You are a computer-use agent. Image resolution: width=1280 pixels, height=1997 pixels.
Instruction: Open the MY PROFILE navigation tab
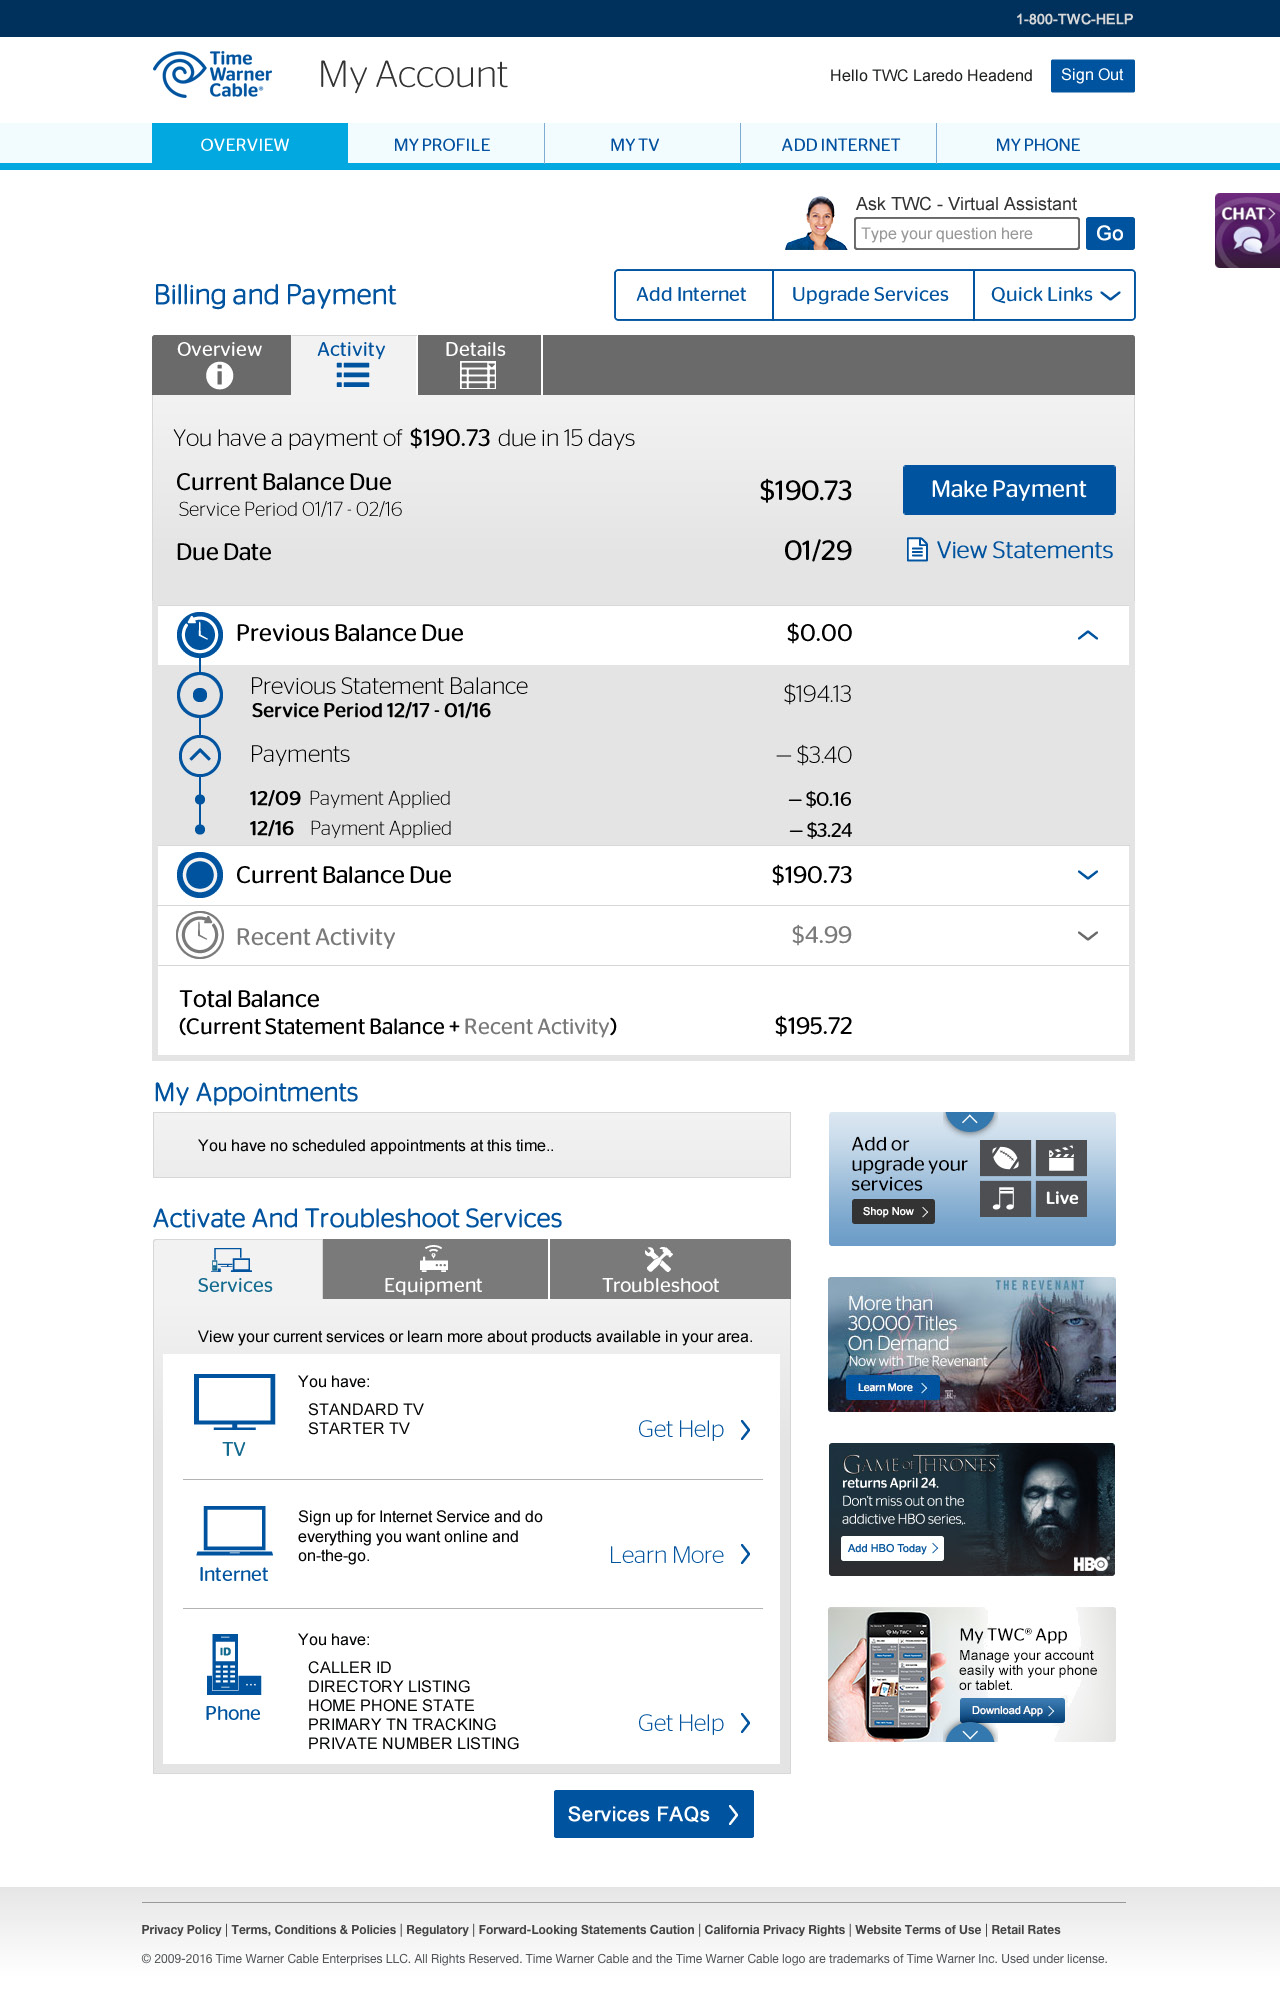click(x=446, y=145)
